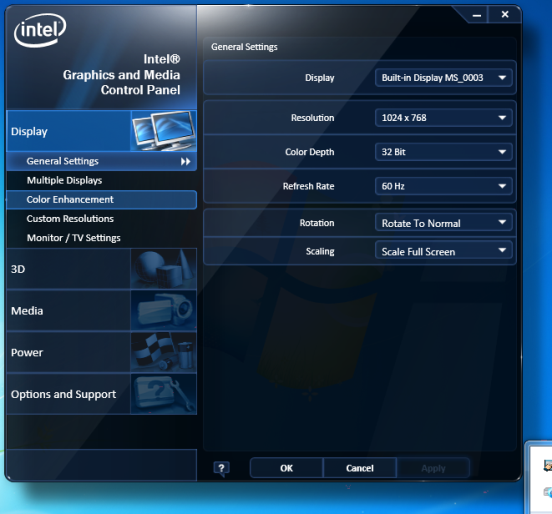Open Monitor / TV Settings
The image size is (552, 514).
click(x=101, y=238)
